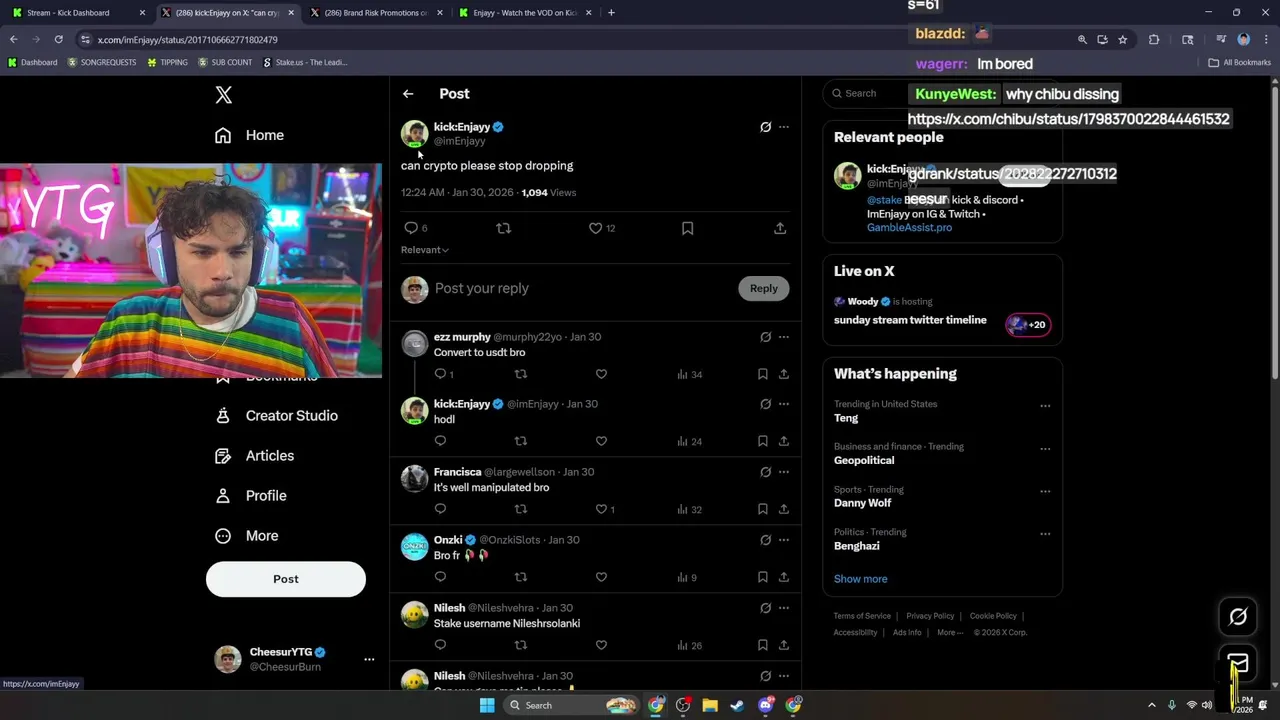Viewport: 1280px width, 720px height.
Task: Bookmark the main post
Action: pos(687,228)
